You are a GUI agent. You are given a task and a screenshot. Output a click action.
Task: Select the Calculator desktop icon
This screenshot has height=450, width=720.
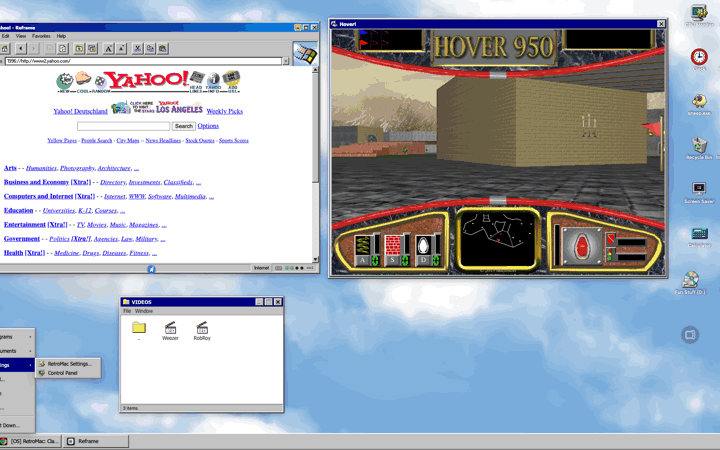699,237
